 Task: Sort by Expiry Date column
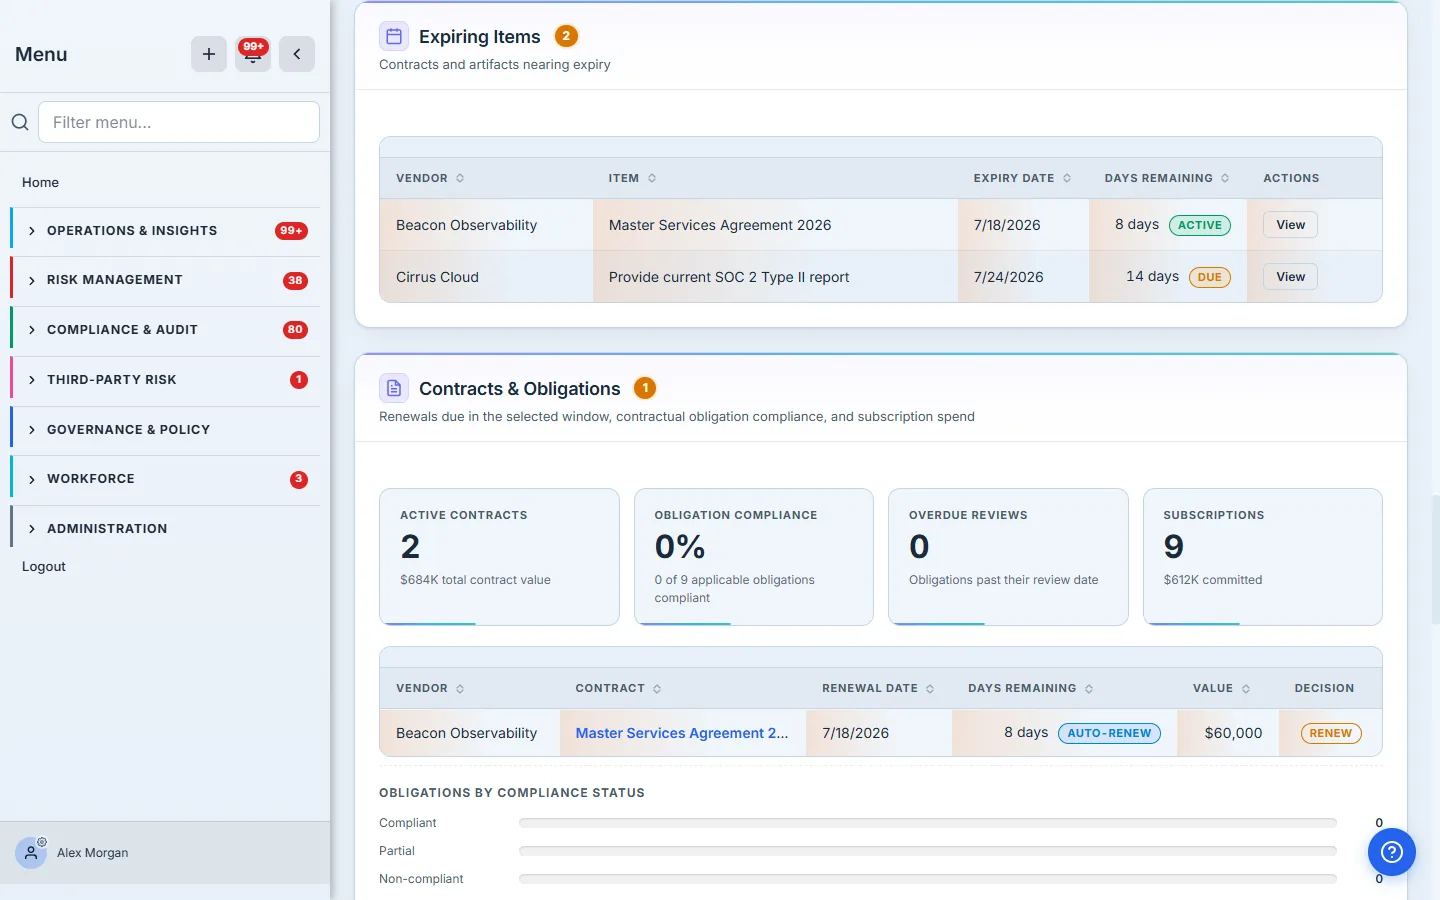[1022, 178]
